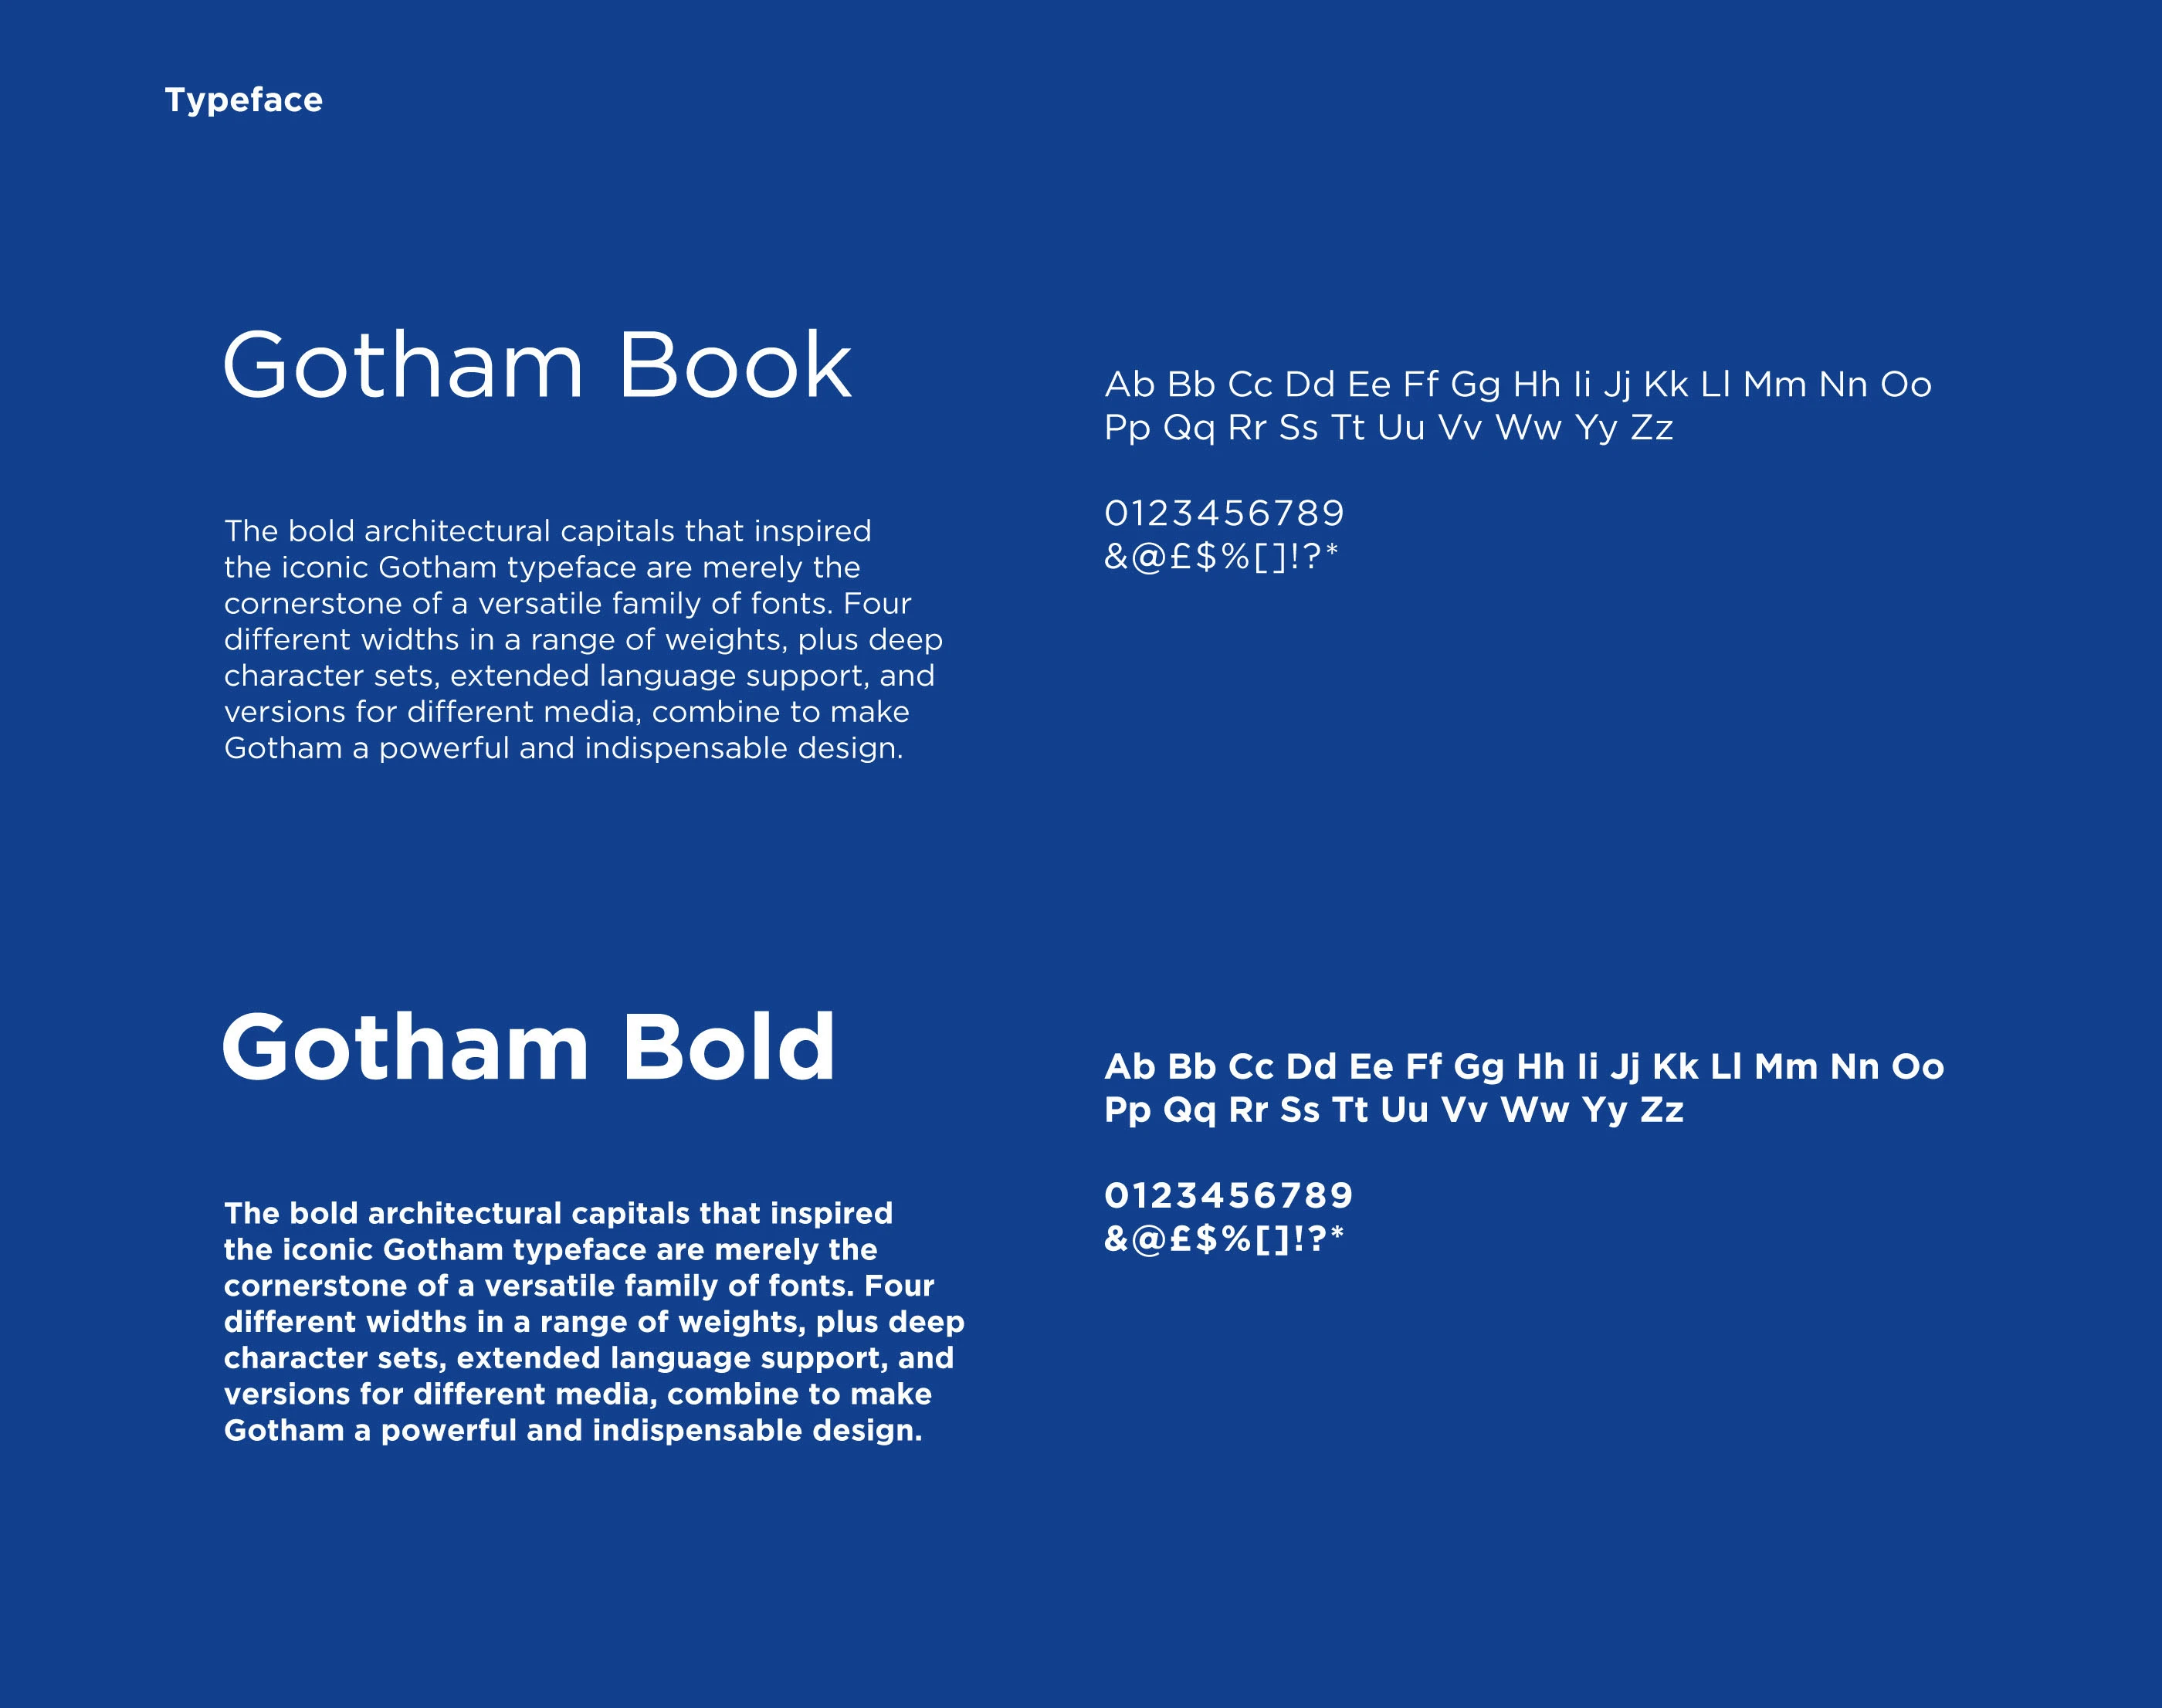Click the light 'Pp' letter pair
The width and height of the screenshot is (2162, 1708).
tap(1127, 428)
